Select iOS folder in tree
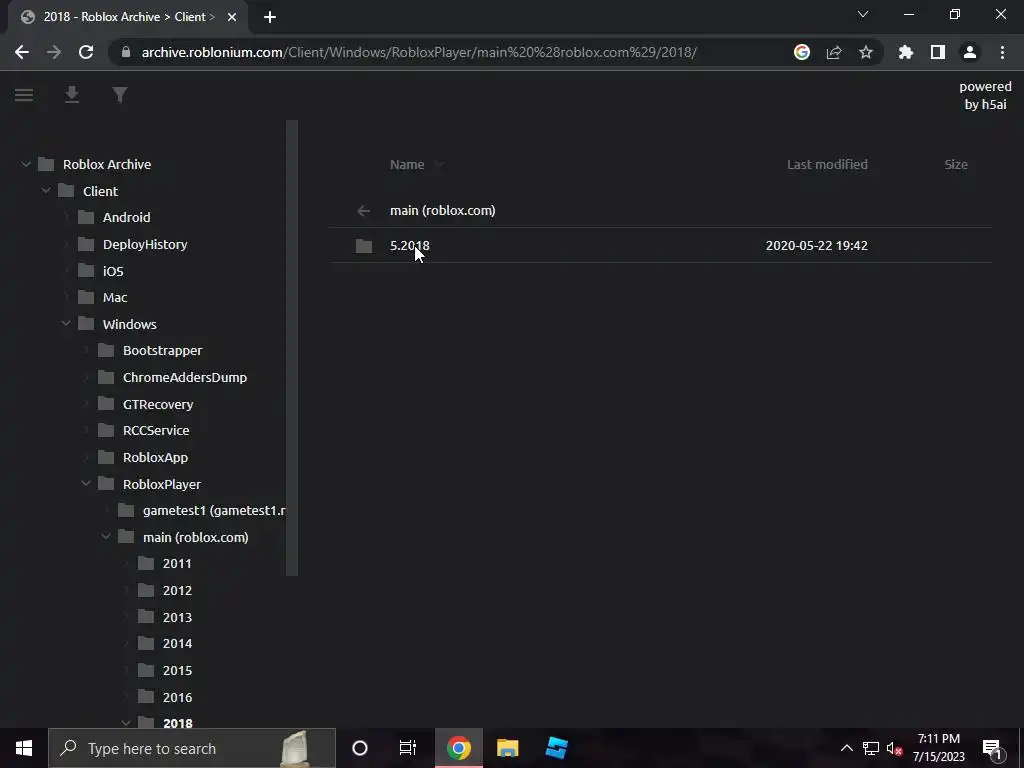This screenshot has width=1024, height=768. 113,271
